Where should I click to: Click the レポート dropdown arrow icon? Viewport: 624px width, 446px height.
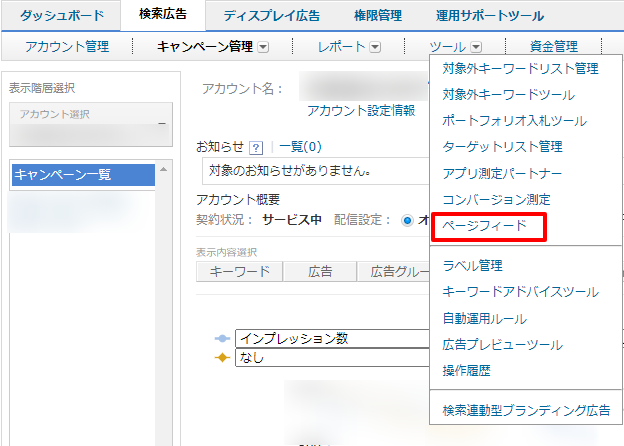pos(375,46)
